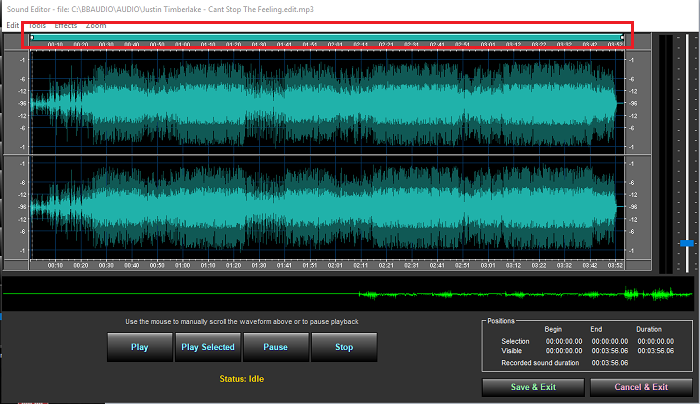Click the Cancel & Exit button

click(x=642, y=387)
